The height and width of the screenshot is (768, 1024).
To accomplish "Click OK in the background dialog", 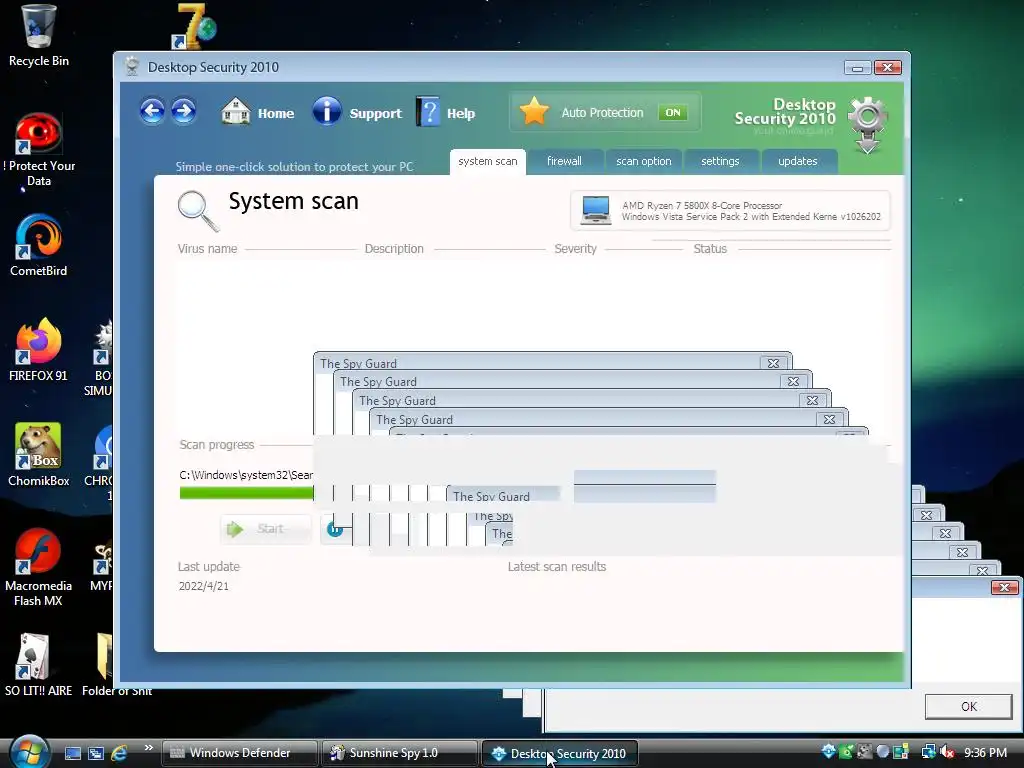I will [x=968, y=707].
